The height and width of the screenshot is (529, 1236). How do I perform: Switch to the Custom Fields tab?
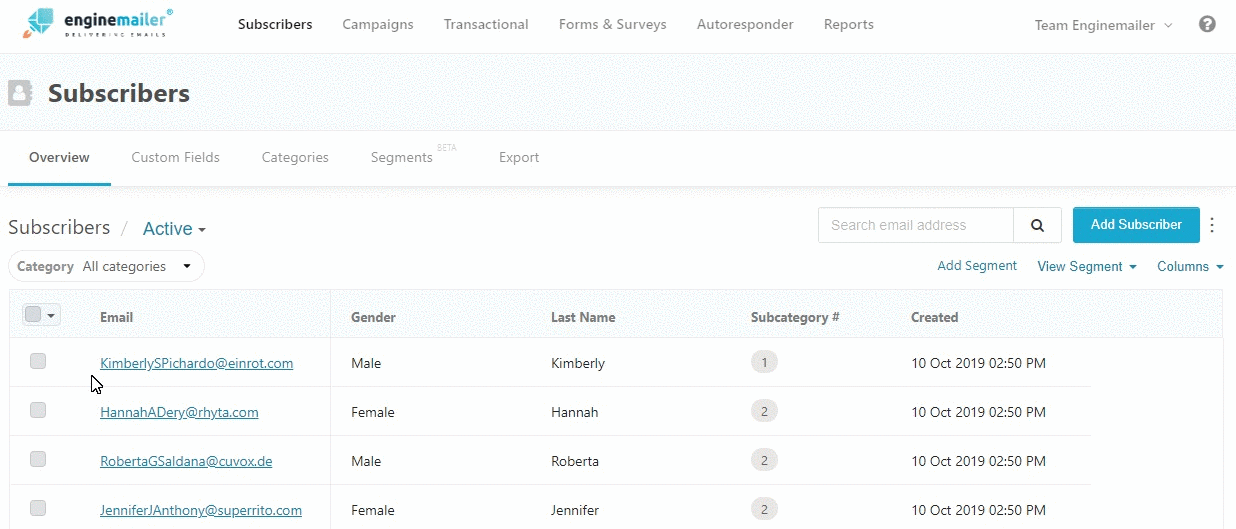pyautogui.click(x=175, y=157)
